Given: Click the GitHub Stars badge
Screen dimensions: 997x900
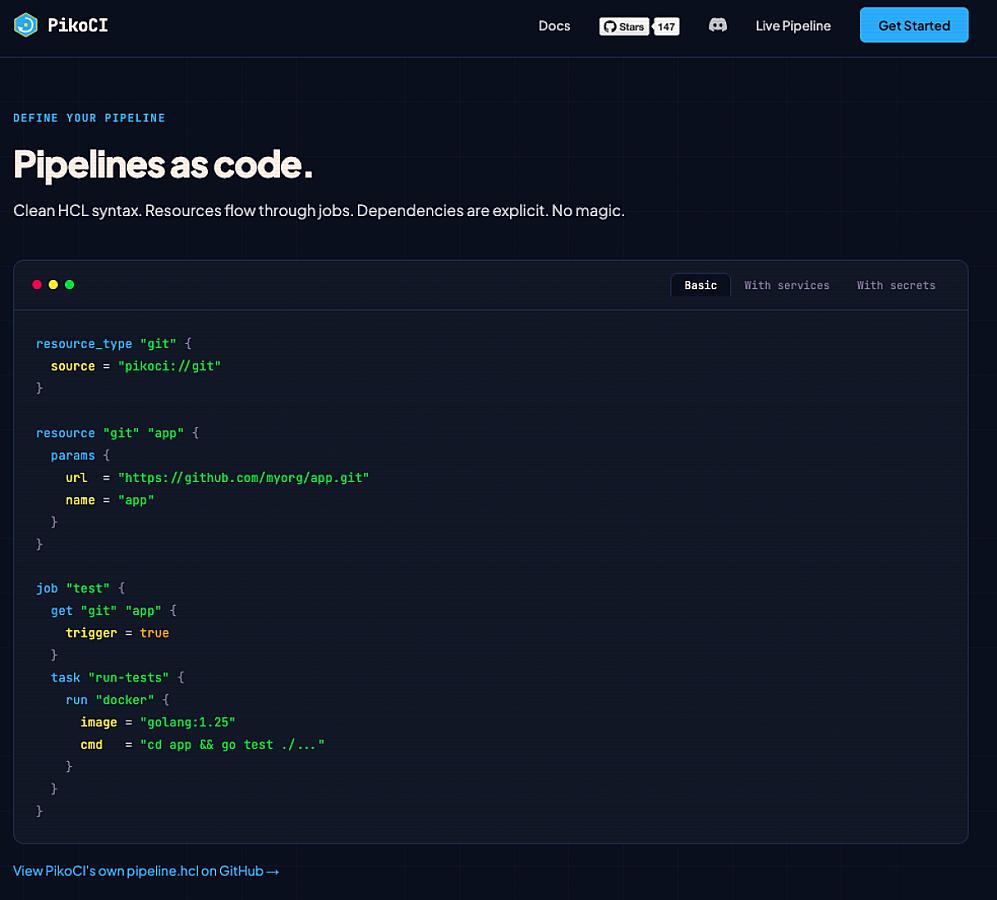Looking at the screenshot, I should click(x=624, y=26).
